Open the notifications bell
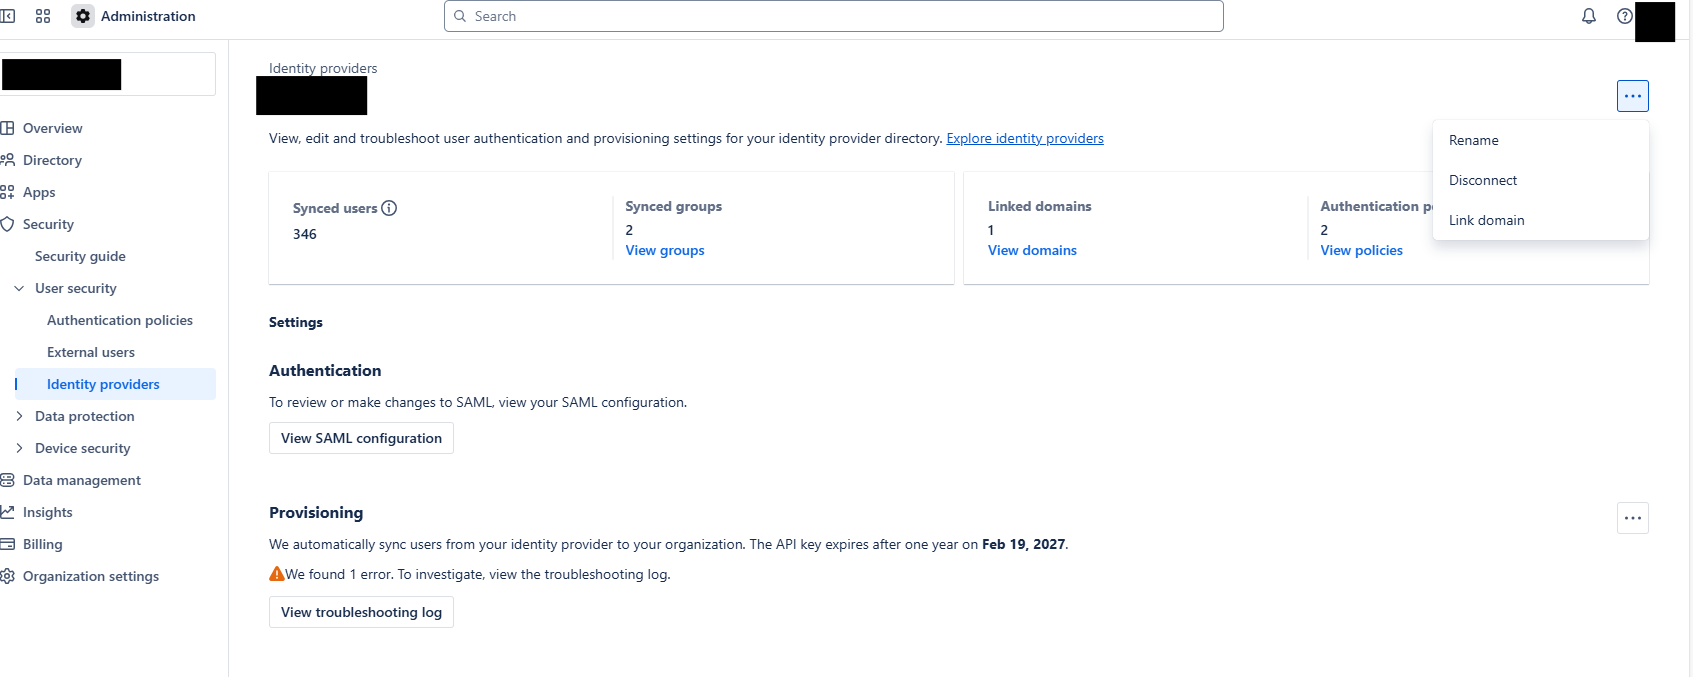Viewport: 1693px width, 677px height. pos(1589,16)
